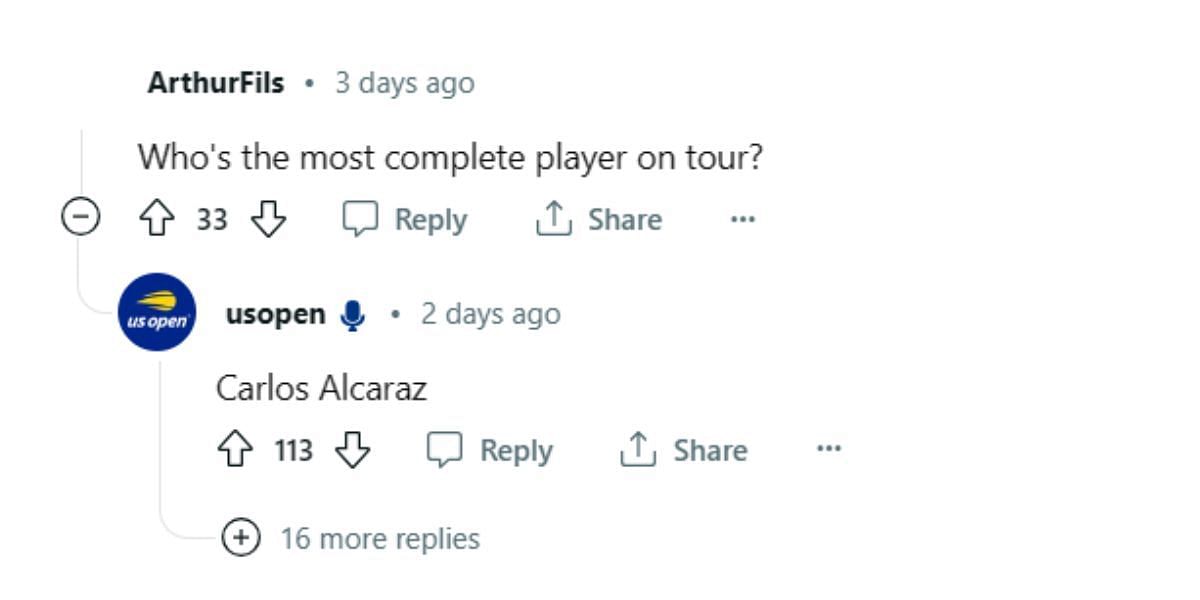Click the microphone flair icon beside usopen
The width and height of the screenshot is (1200, 600).
(x=352, y=315)
